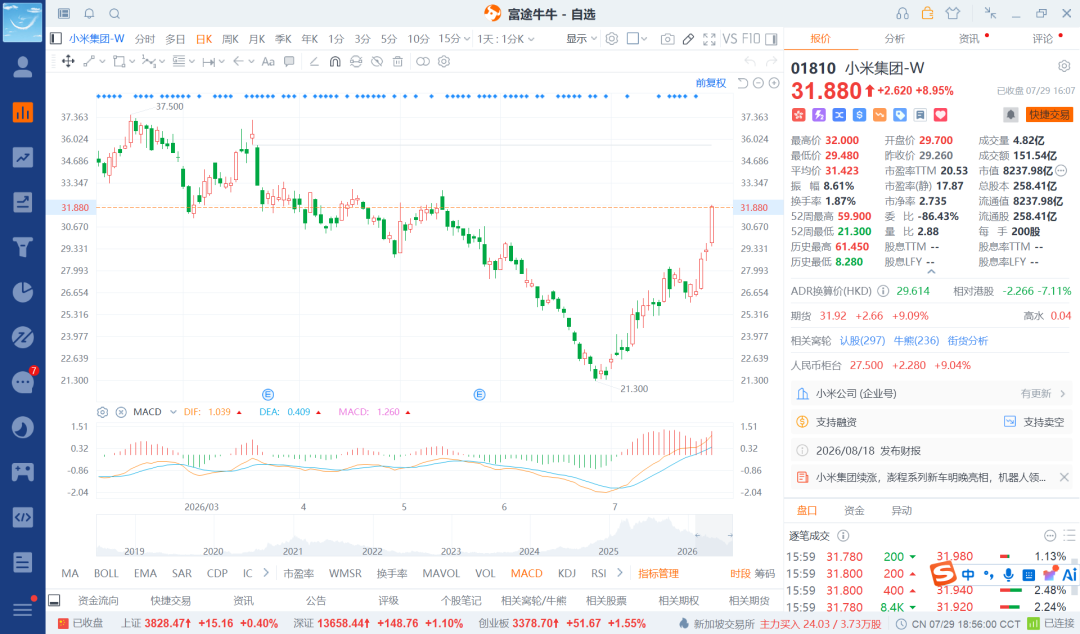Viewport: 1080px width, 634px height.
Task: Open the 认股(297) warrants link
Action: pos(862,340)
